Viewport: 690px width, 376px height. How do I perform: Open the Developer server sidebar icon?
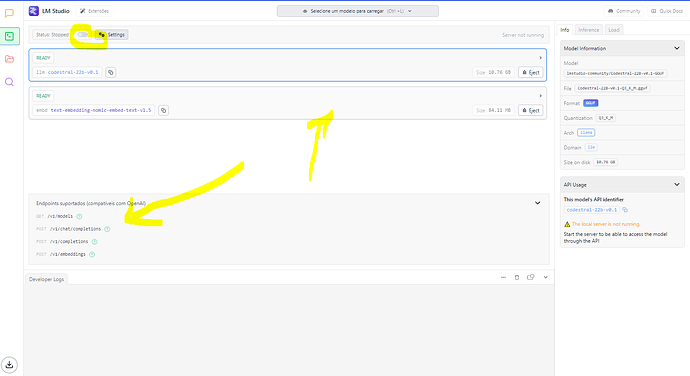click(x=9, y=36)
